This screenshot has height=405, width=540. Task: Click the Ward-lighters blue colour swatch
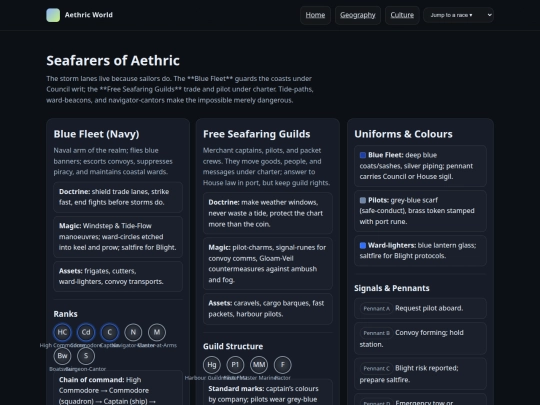[363, 246]
